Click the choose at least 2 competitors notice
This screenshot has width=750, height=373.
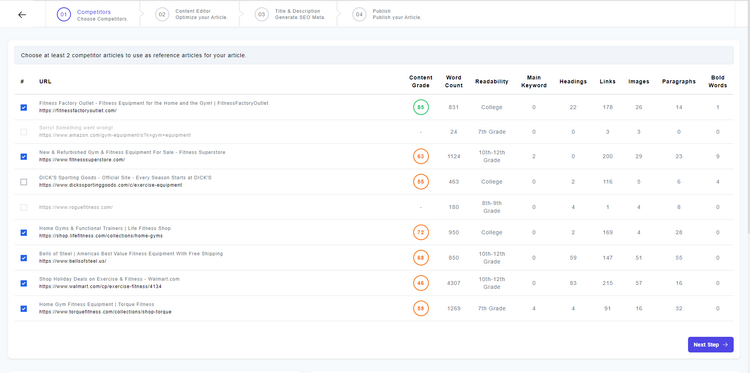[373, 55]
